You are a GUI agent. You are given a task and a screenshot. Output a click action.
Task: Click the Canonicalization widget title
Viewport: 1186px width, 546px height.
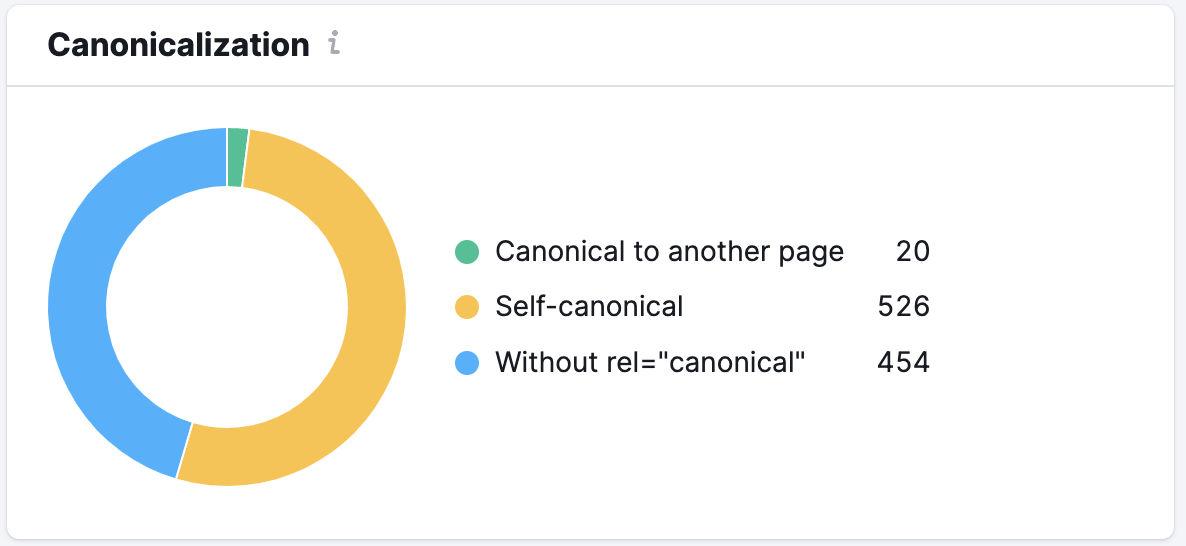point(179,45)
